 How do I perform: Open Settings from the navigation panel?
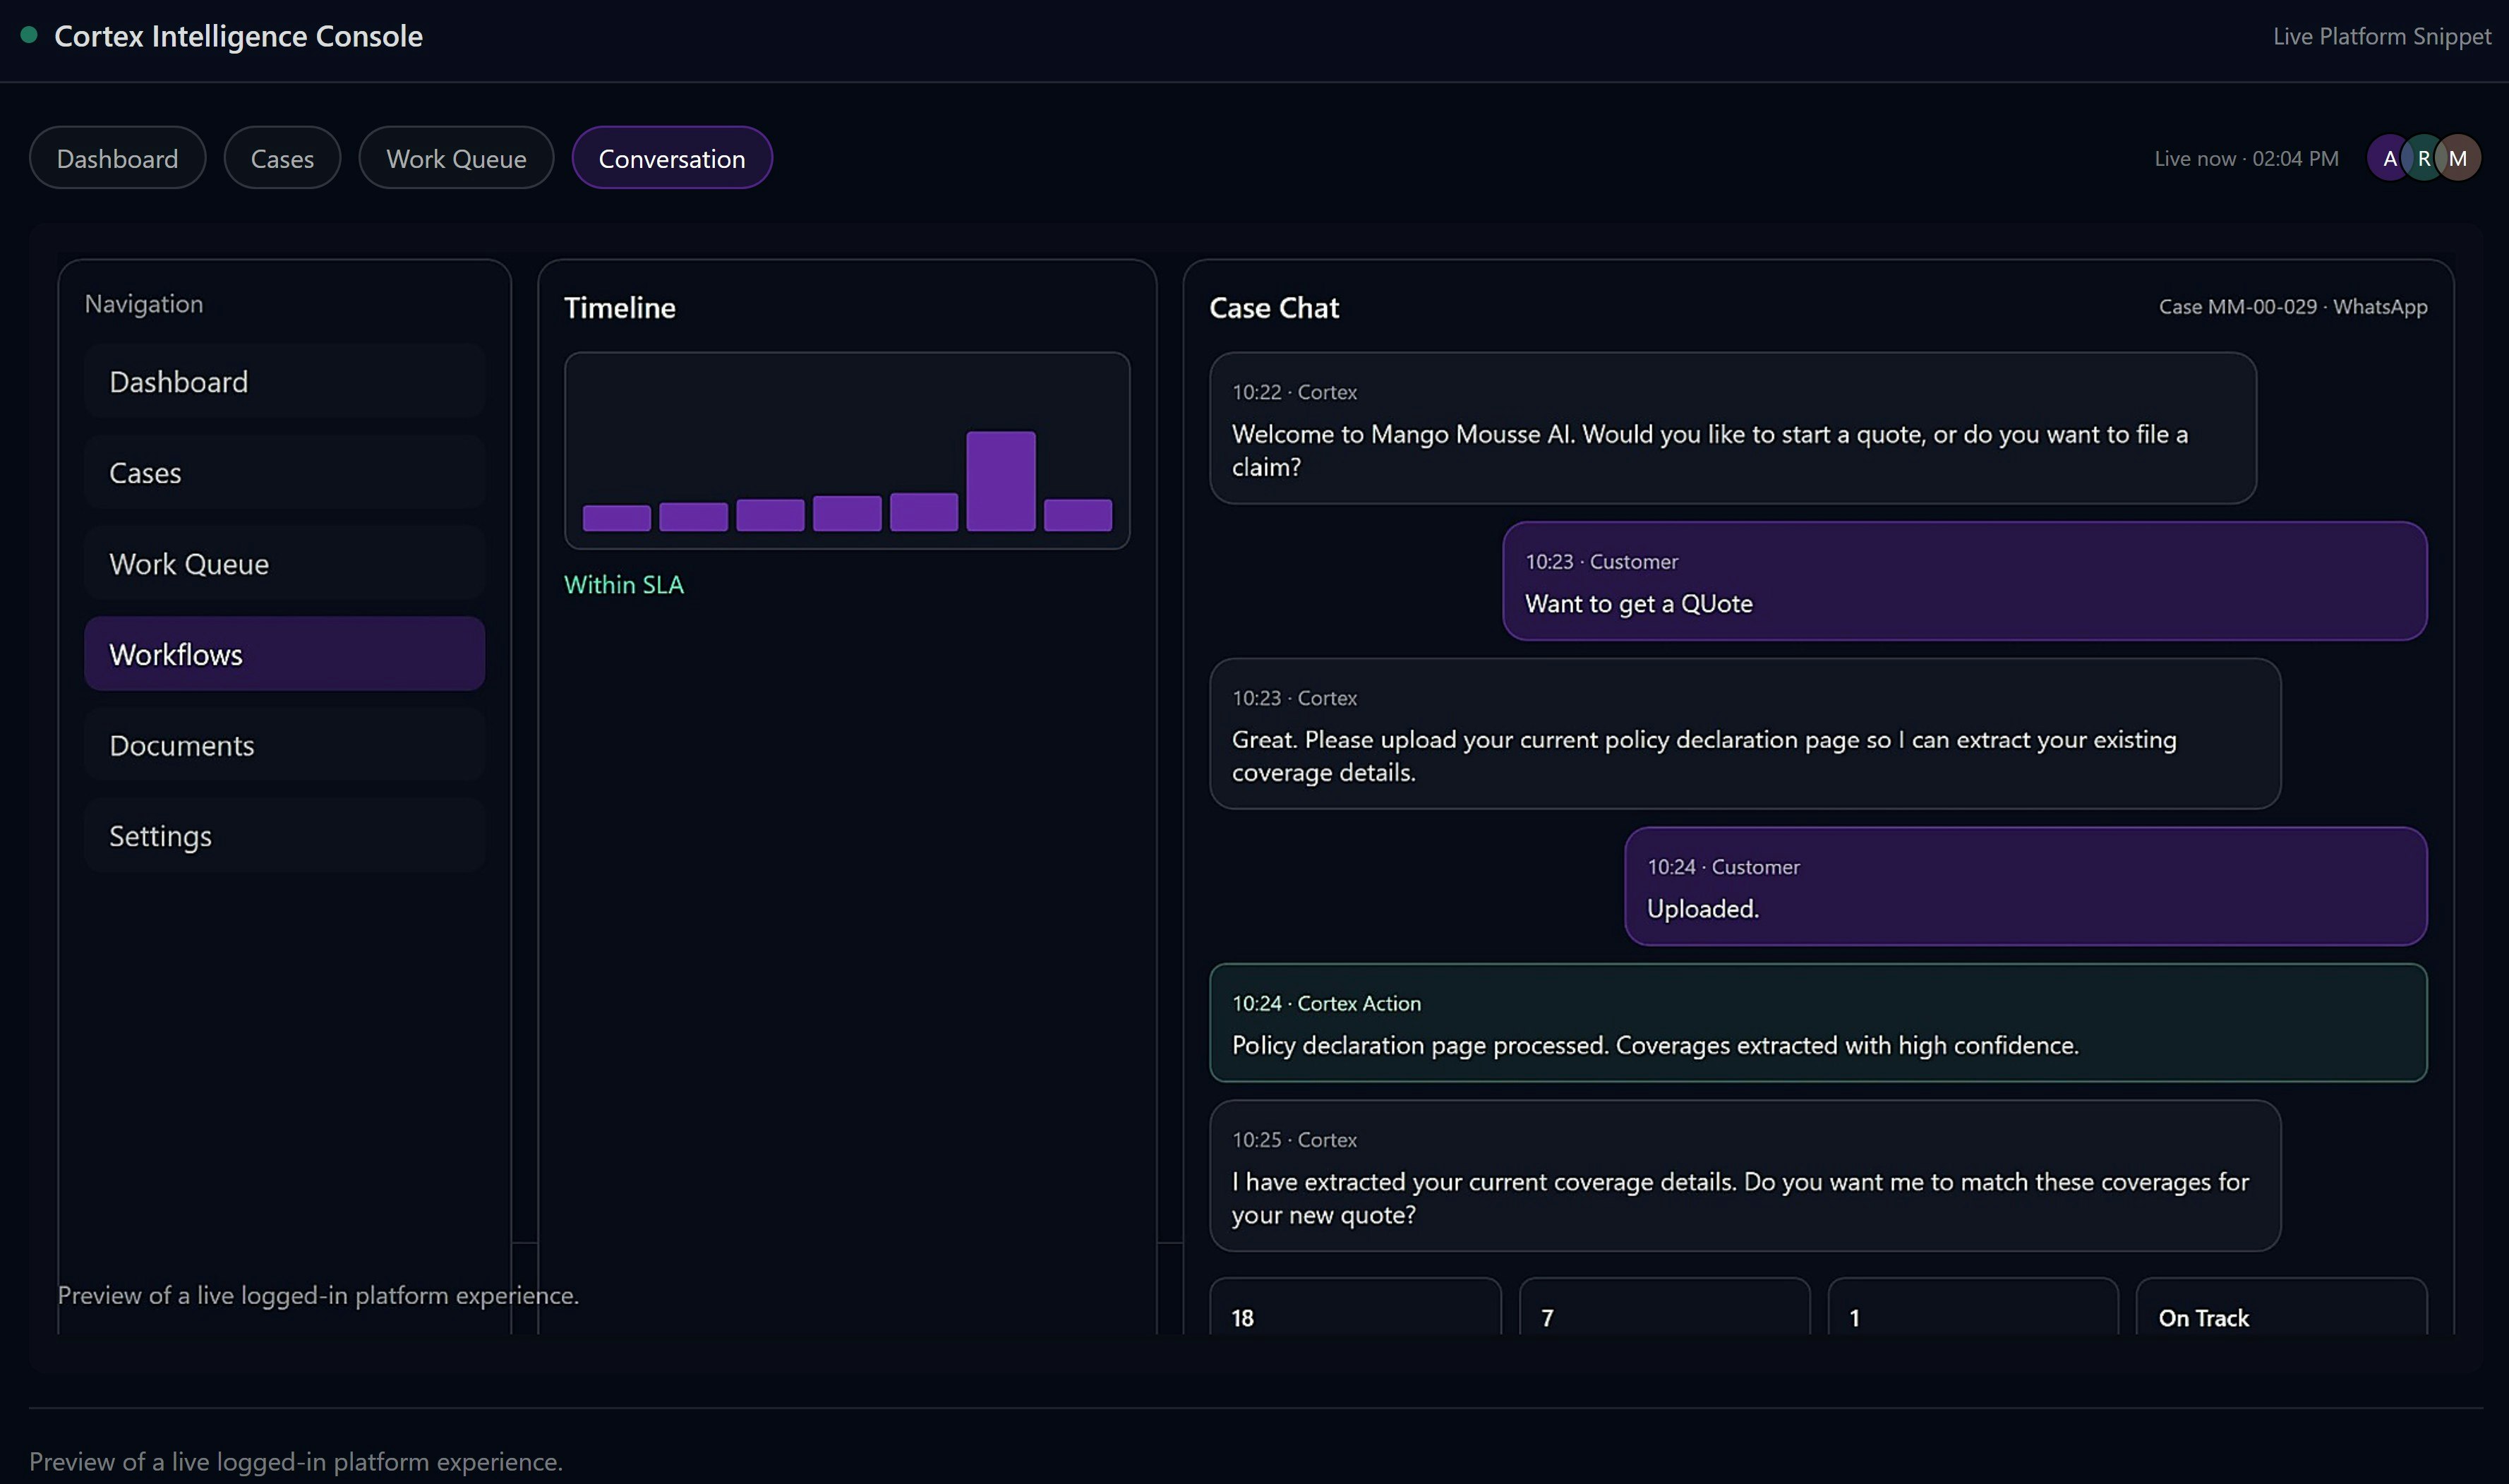tap(284, 836)
